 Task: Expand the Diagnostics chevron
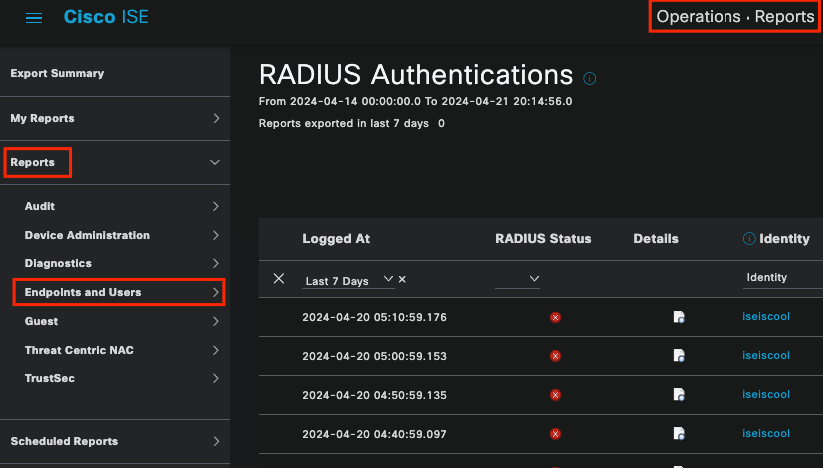tap(216, 263)
